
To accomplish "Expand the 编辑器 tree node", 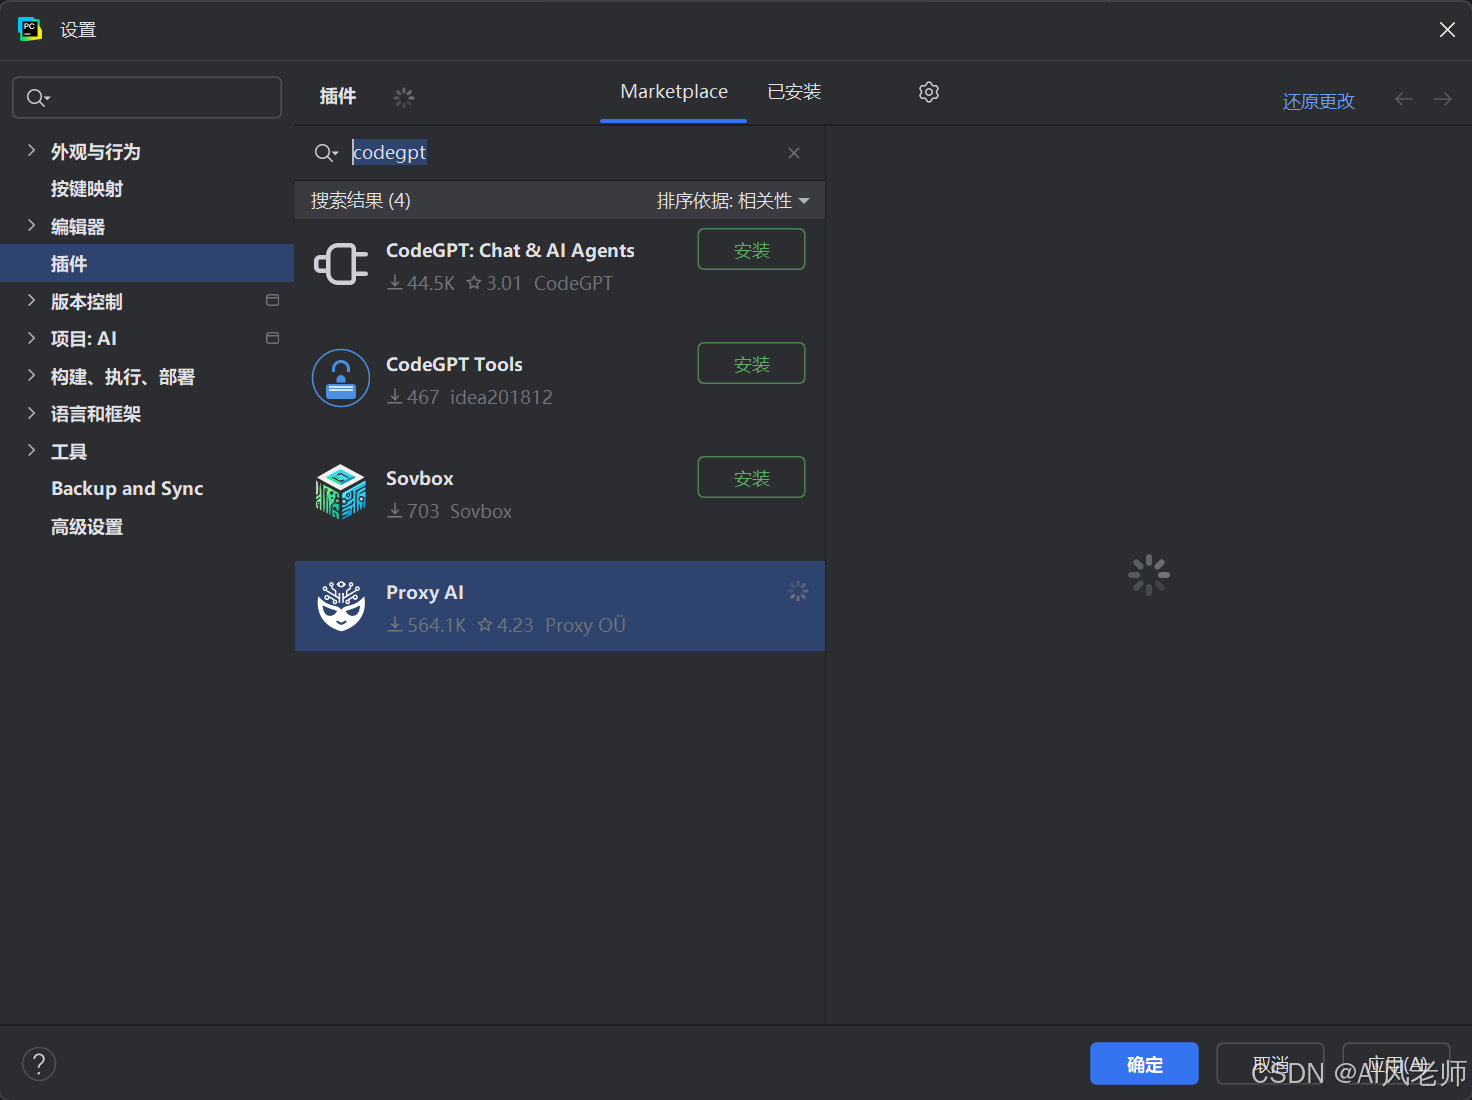I will (x=31, y=226).
